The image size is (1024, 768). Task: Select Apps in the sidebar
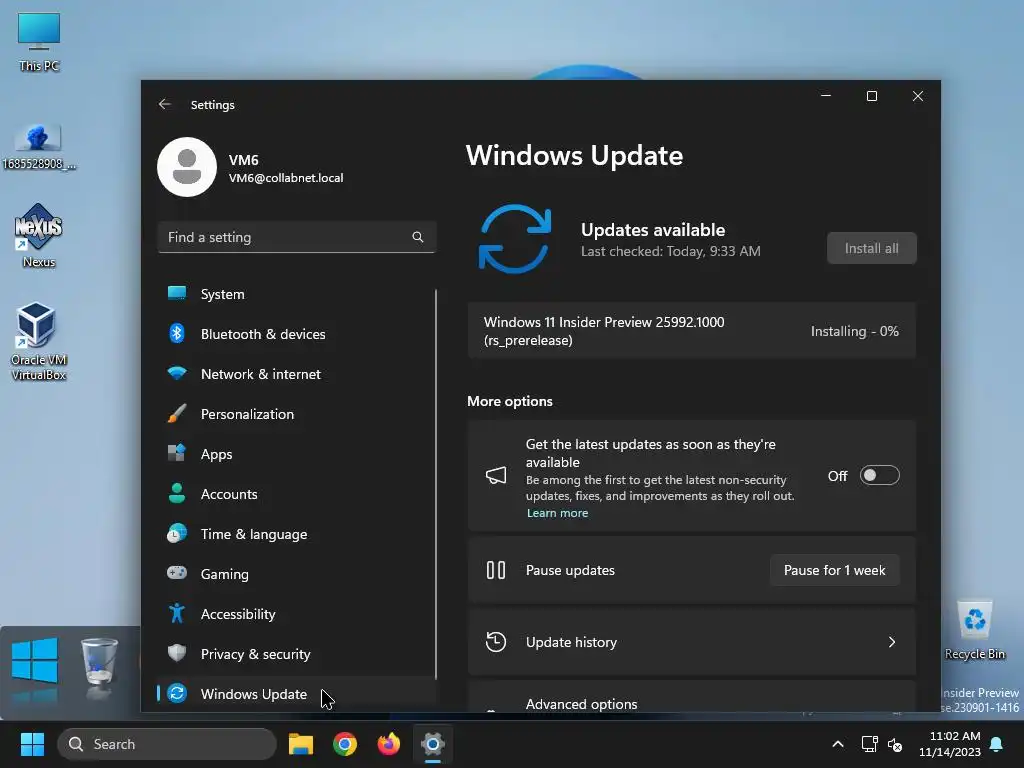point(296,454)
